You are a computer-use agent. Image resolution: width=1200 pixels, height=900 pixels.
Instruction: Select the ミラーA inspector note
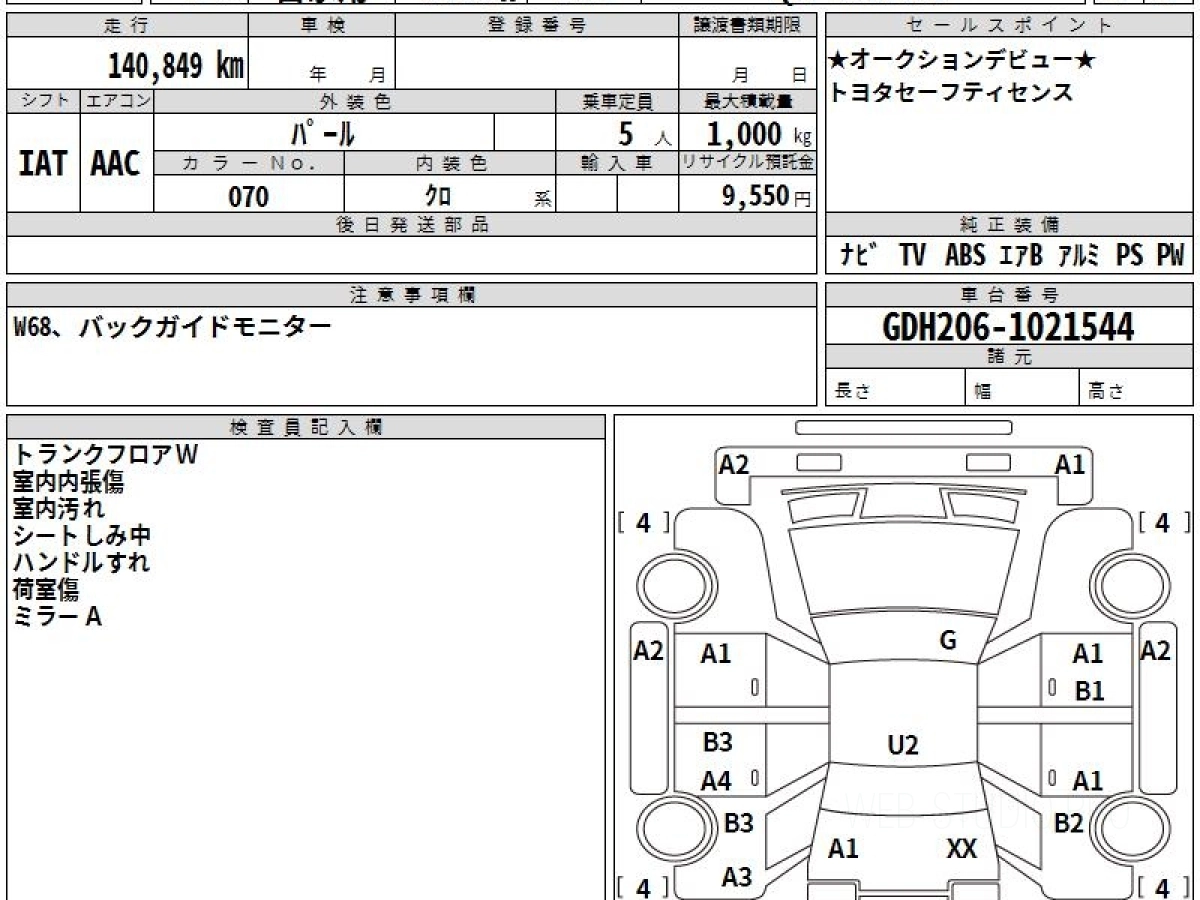(x=58, y=616)
